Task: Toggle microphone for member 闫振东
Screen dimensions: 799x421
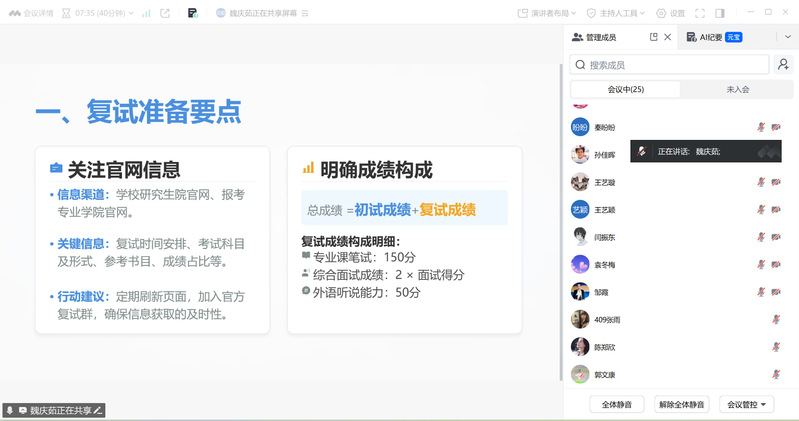Action: (x=762, y=237)
